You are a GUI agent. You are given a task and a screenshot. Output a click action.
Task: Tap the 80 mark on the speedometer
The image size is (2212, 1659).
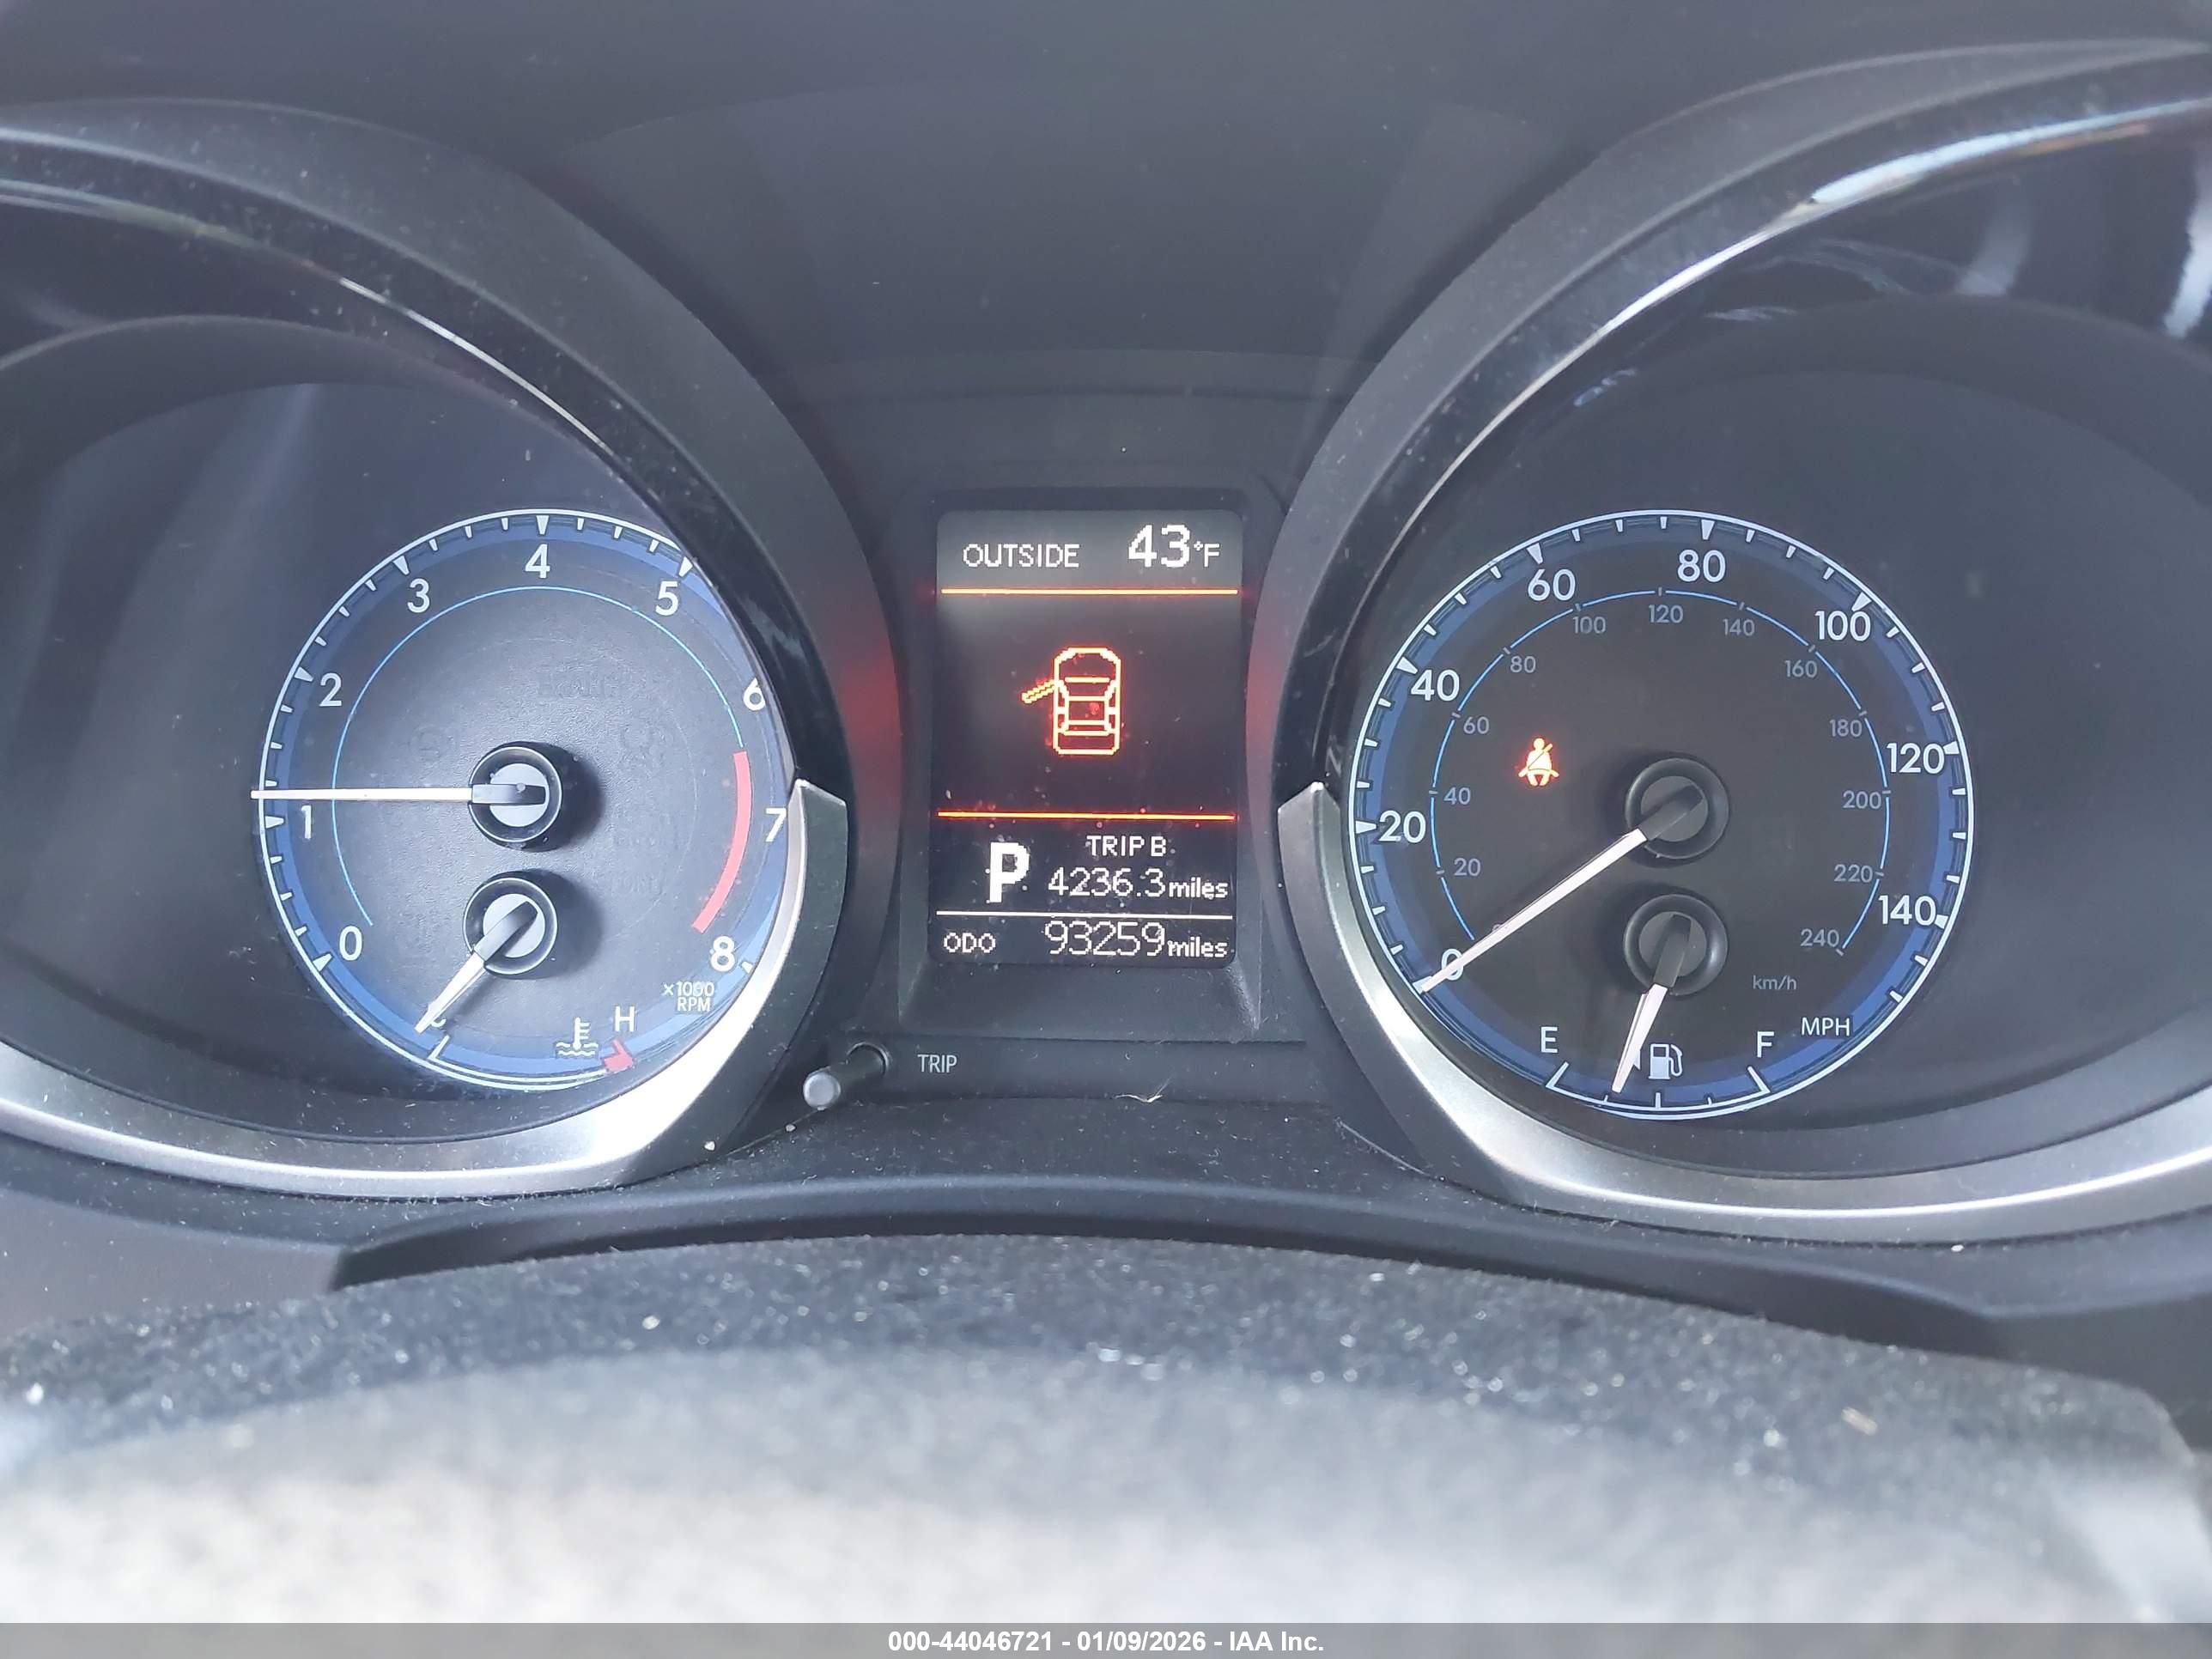(1700, 567)
